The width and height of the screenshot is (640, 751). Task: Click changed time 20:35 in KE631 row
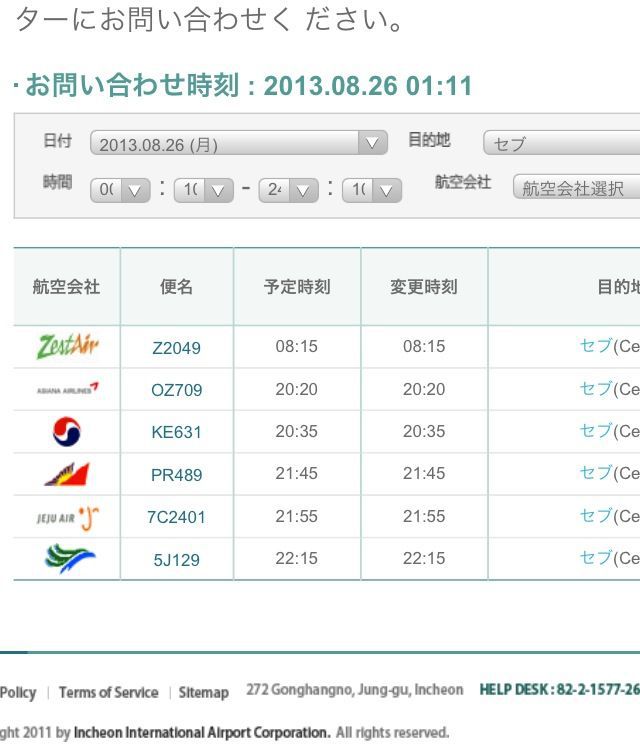tap(424, 431)
